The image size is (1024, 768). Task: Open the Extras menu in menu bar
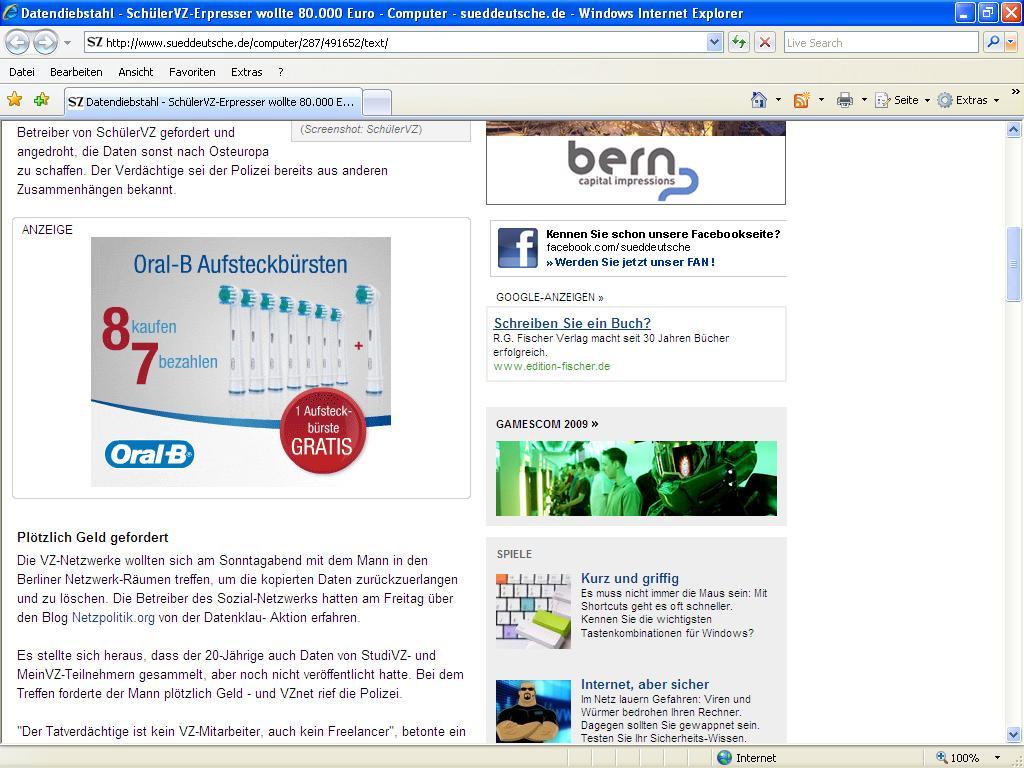[x=246, y=72]
